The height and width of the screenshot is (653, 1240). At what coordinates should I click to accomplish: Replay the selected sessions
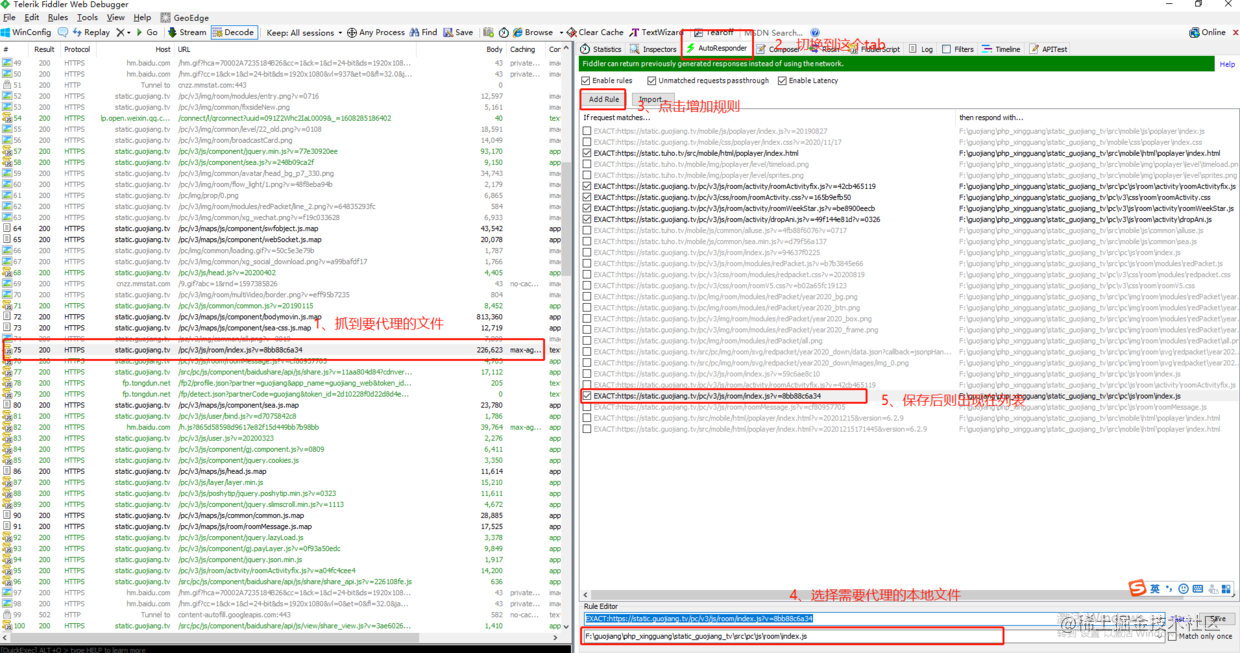point(90,32)
